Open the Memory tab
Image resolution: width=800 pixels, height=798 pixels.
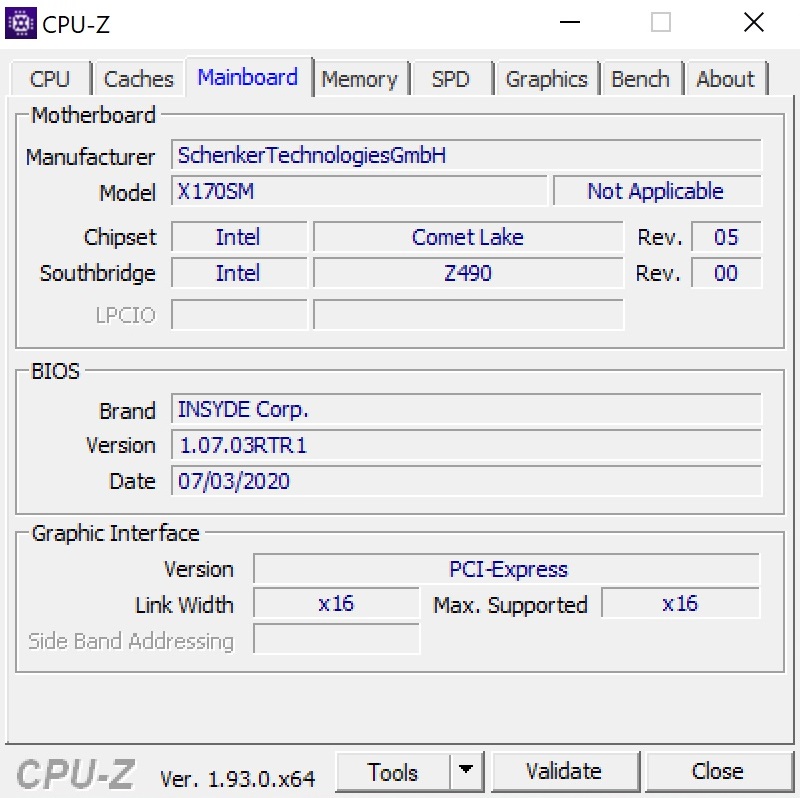[x=360, y=79]
